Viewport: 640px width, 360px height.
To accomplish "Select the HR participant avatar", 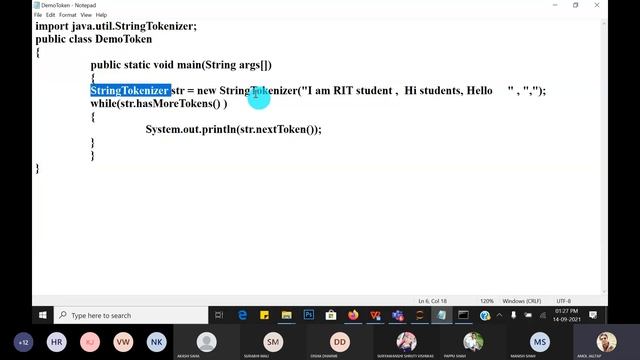I will coord(56,342).
